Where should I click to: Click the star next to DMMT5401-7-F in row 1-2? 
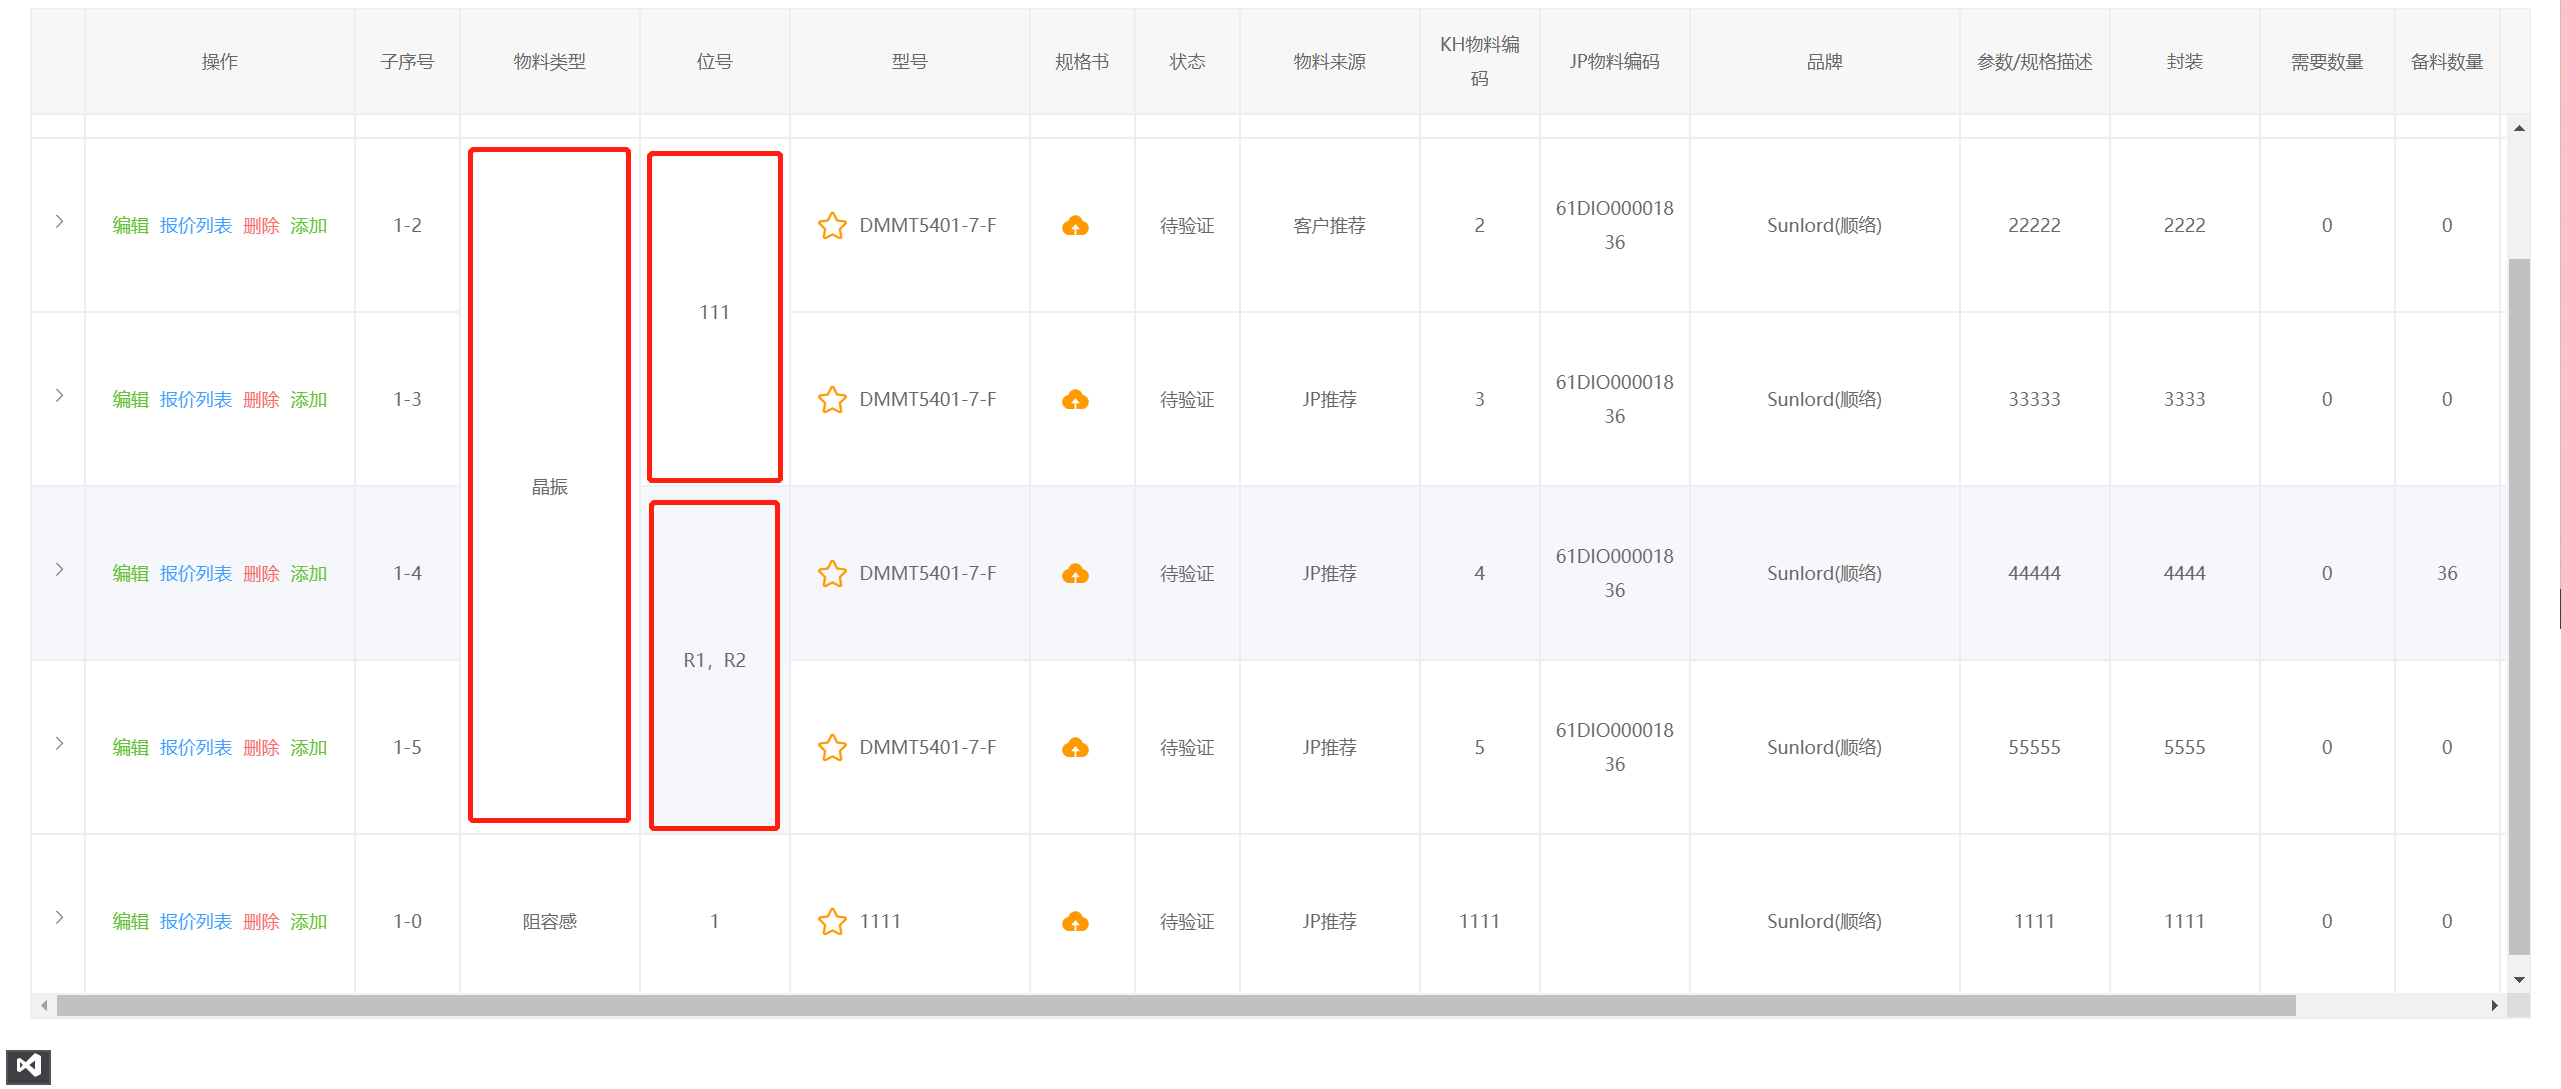click(x=832, y=226)
